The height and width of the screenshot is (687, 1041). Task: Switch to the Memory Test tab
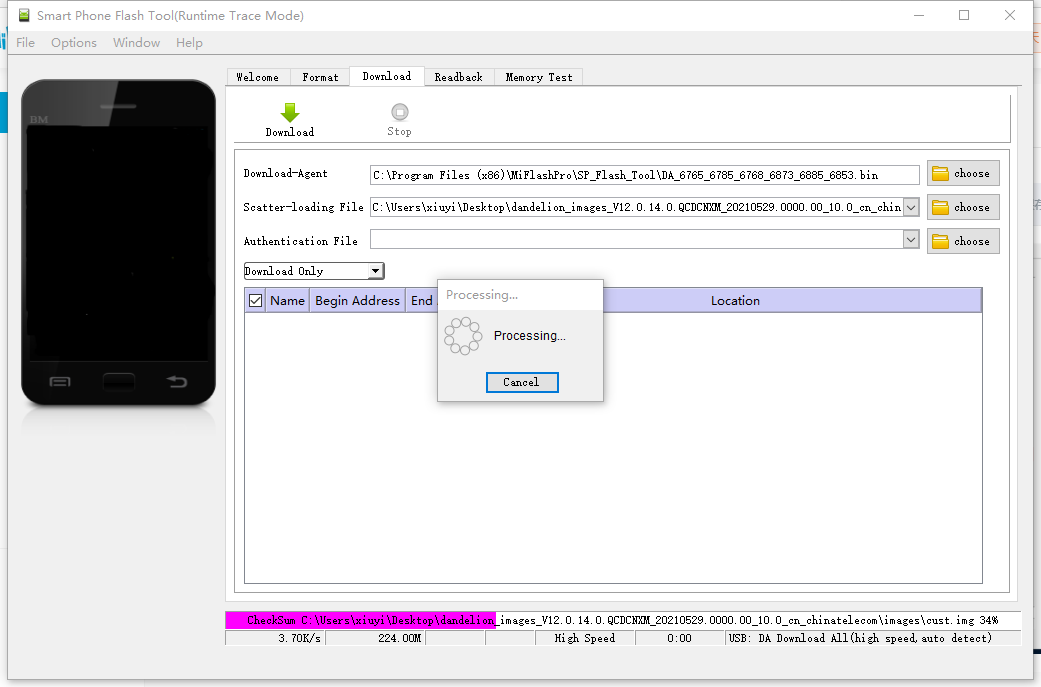point(538,77)
